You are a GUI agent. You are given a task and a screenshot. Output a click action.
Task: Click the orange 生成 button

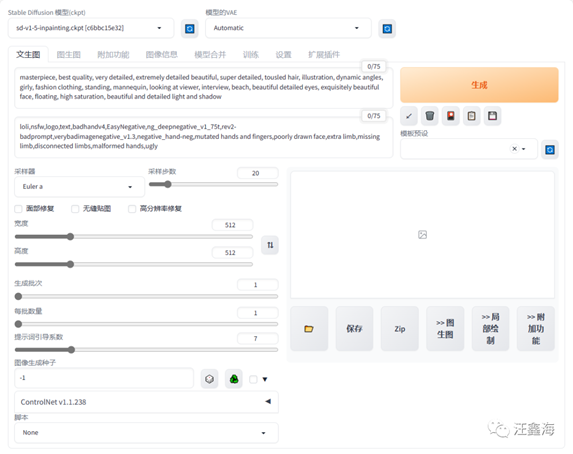[x=479, y=85]
